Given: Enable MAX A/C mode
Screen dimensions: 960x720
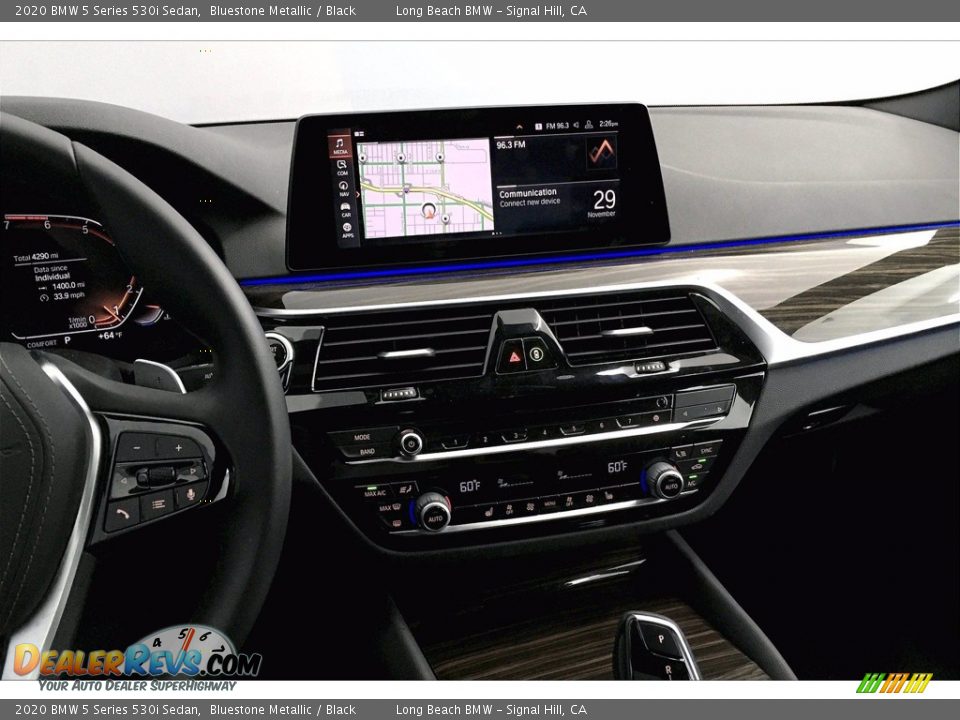Looking at the screenshot, I should coord(373,493).
